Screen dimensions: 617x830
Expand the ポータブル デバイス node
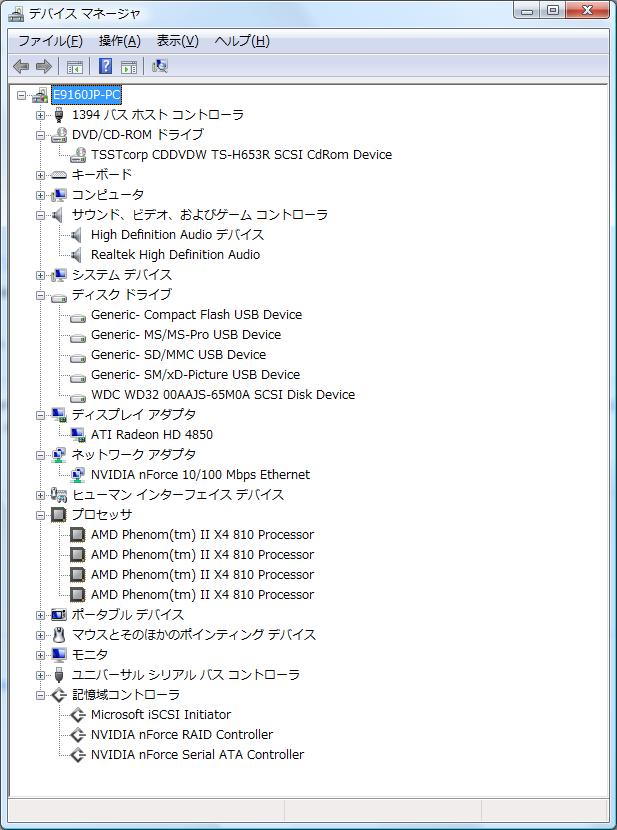40,615
